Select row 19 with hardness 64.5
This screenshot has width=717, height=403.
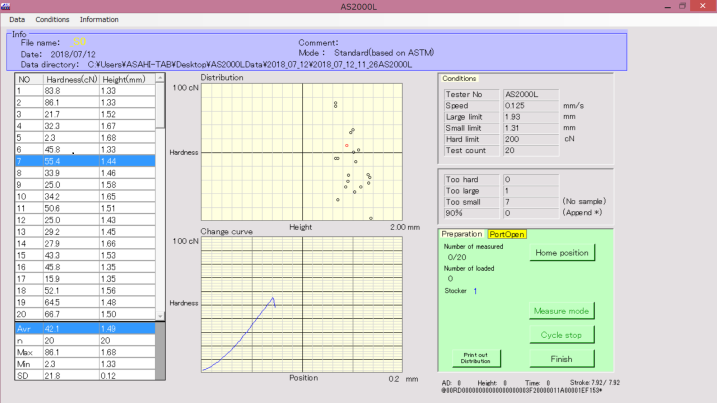coord(85,302)
